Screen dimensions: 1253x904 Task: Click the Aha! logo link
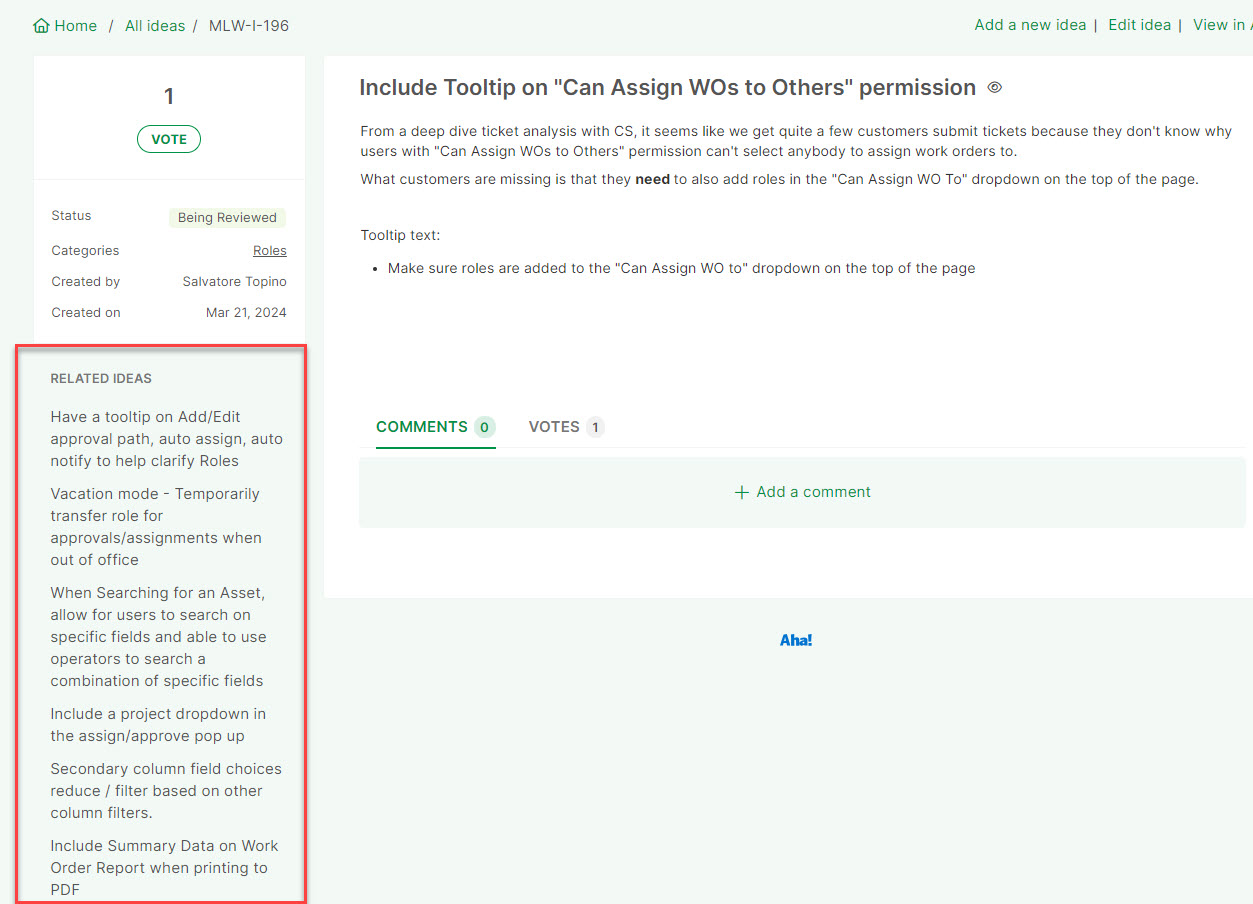(796, 640)
